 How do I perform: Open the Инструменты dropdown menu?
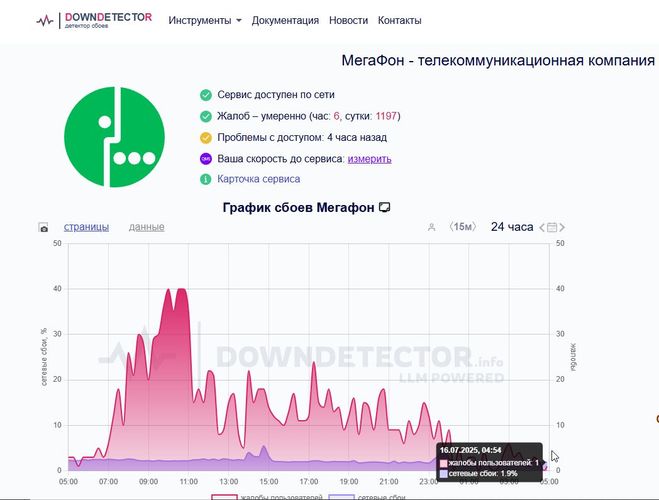(x=204, y=20)
